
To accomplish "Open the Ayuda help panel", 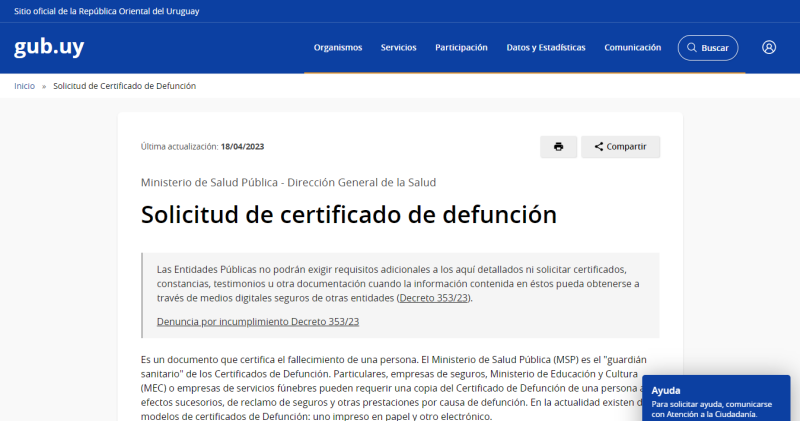I will 716,397.
